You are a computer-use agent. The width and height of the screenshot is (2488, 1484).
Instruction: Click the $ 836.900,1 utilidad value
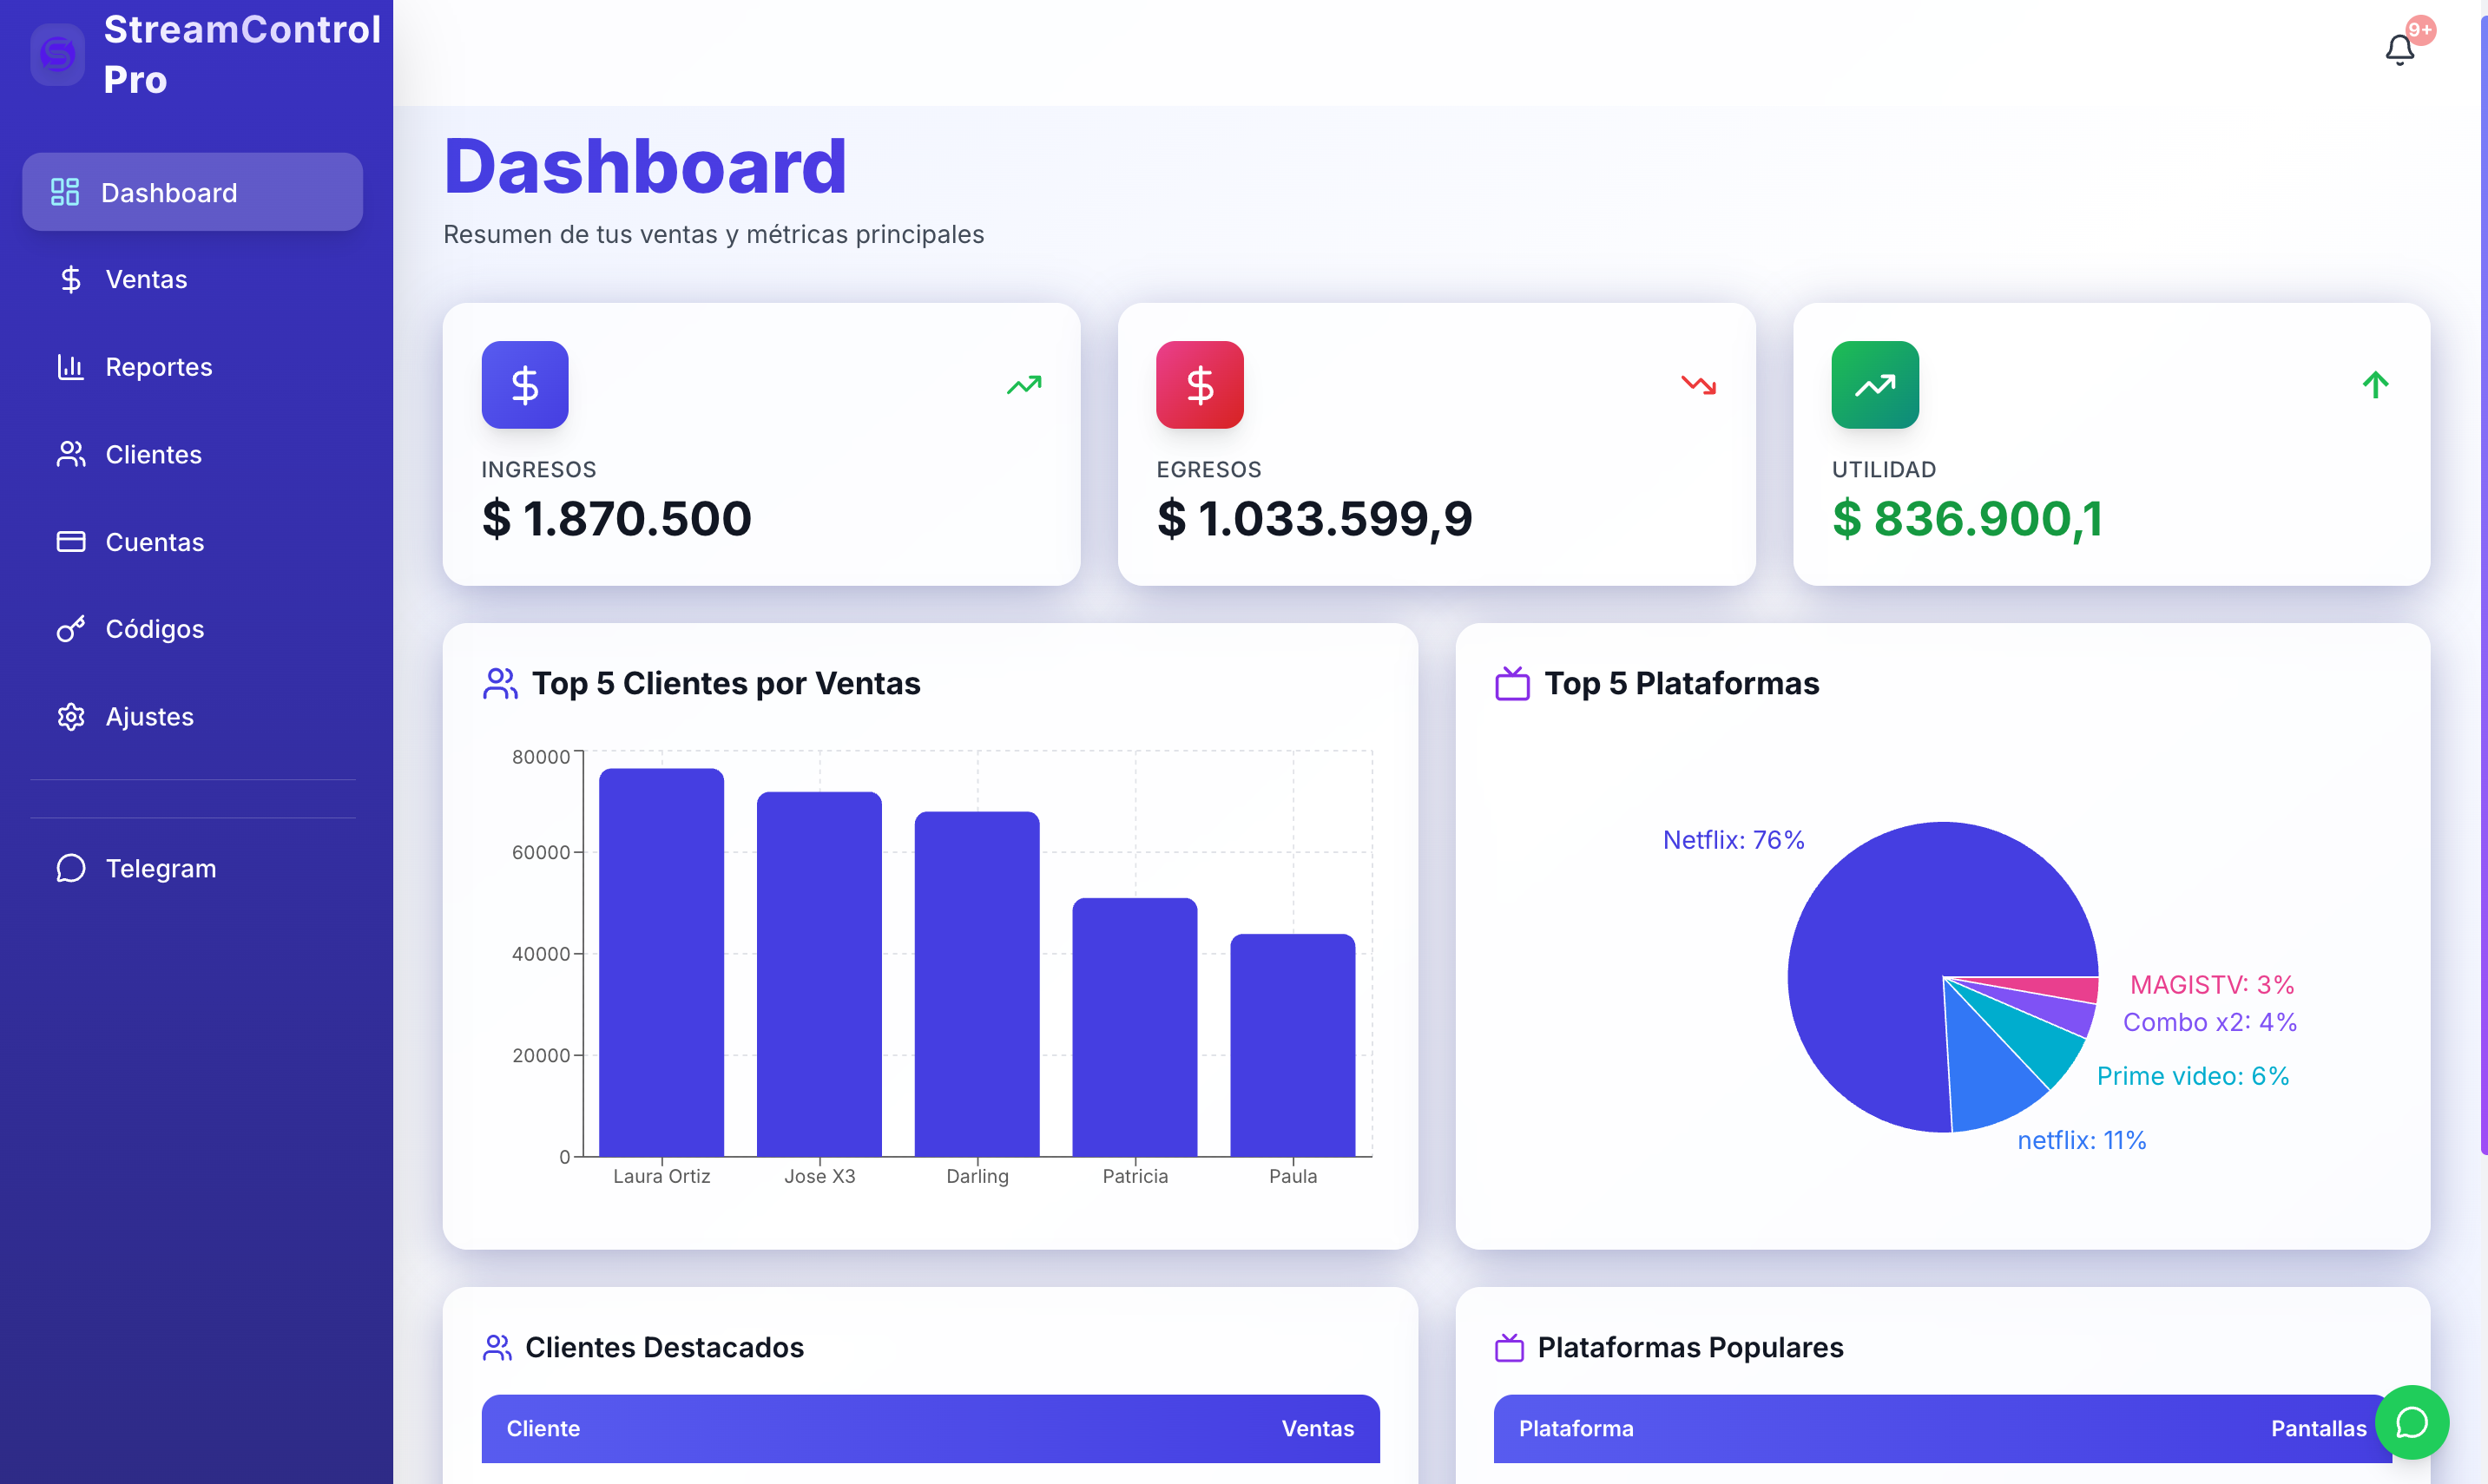click(1967, 518)
